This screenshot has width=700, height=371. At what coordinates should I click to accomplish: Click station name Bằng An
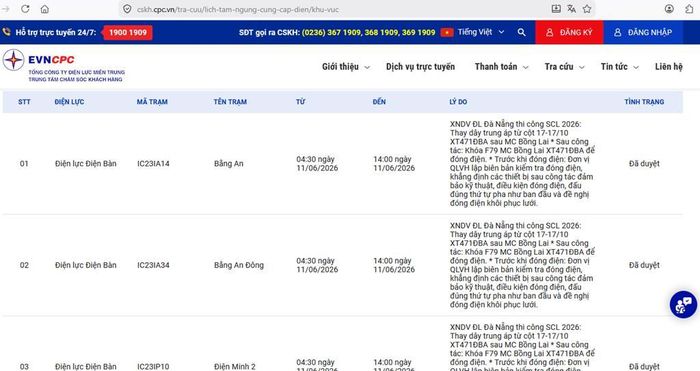coord(229,164)
